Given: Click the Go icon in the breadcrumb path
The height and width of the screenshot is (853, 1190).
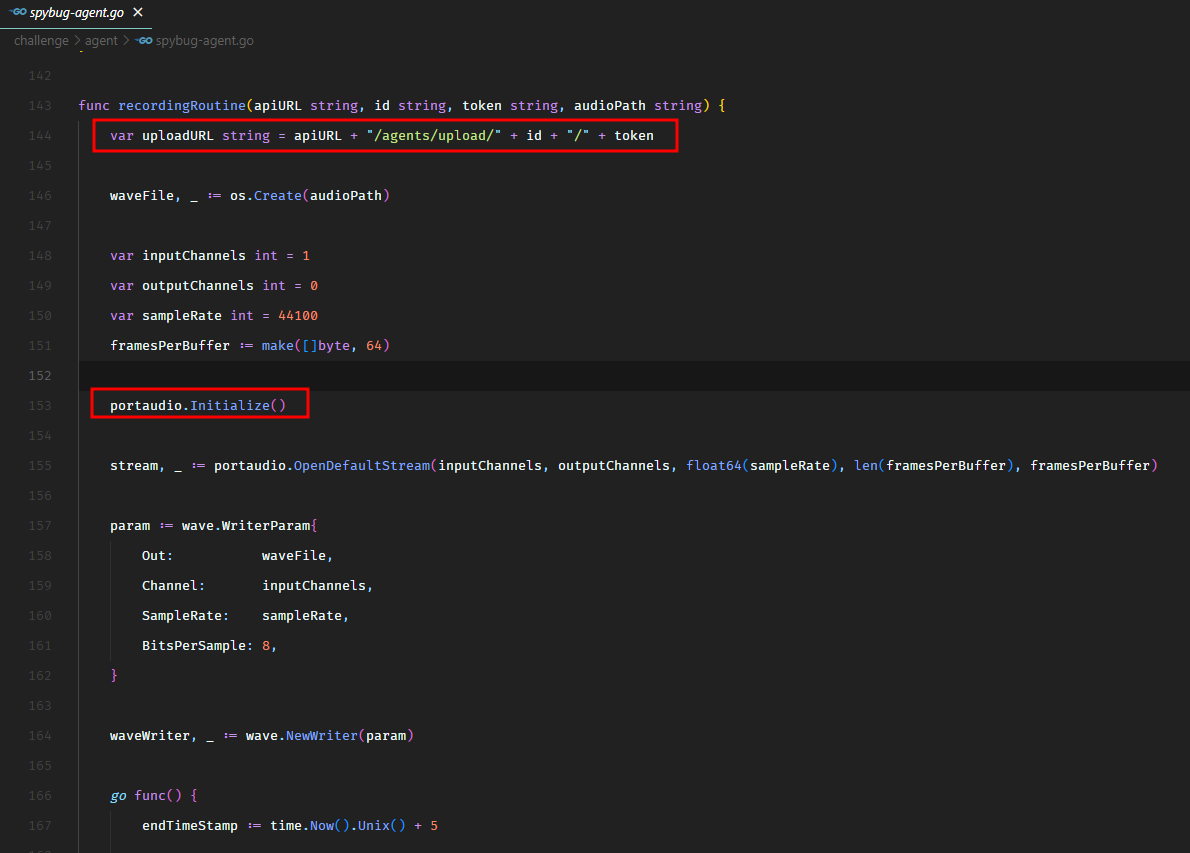Looking at the screenshot, I should pos(144,41).
